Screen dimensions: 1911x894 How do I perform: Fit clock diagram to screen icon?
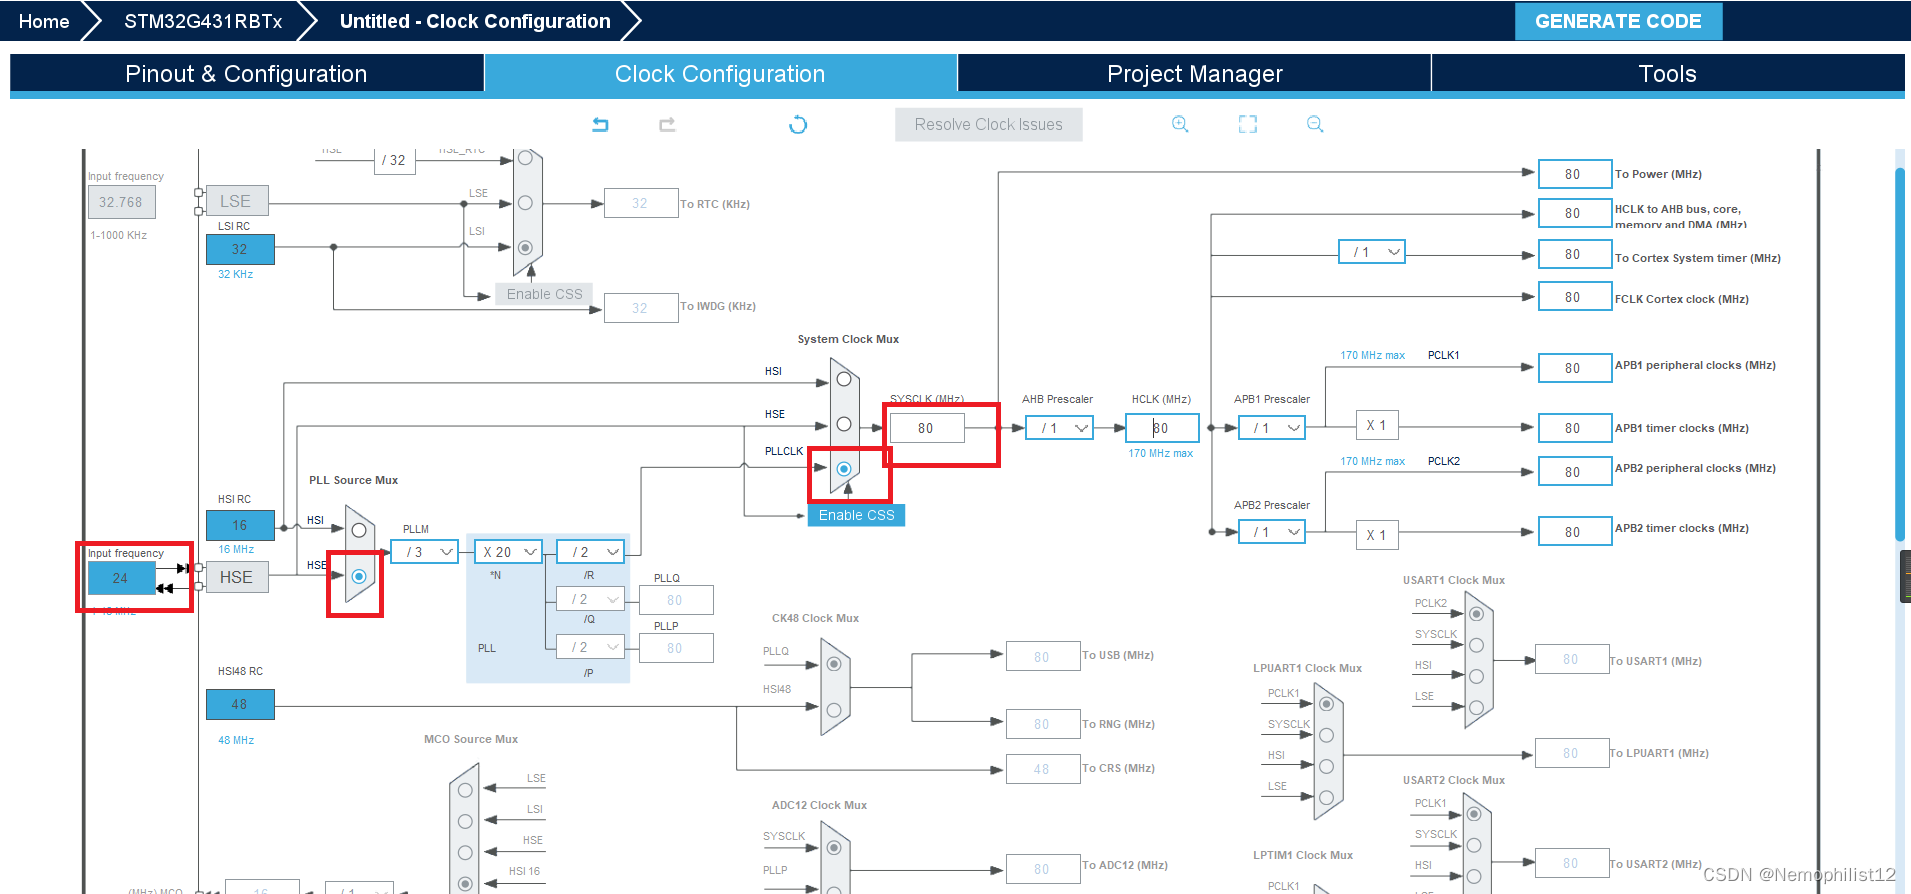1248,124
